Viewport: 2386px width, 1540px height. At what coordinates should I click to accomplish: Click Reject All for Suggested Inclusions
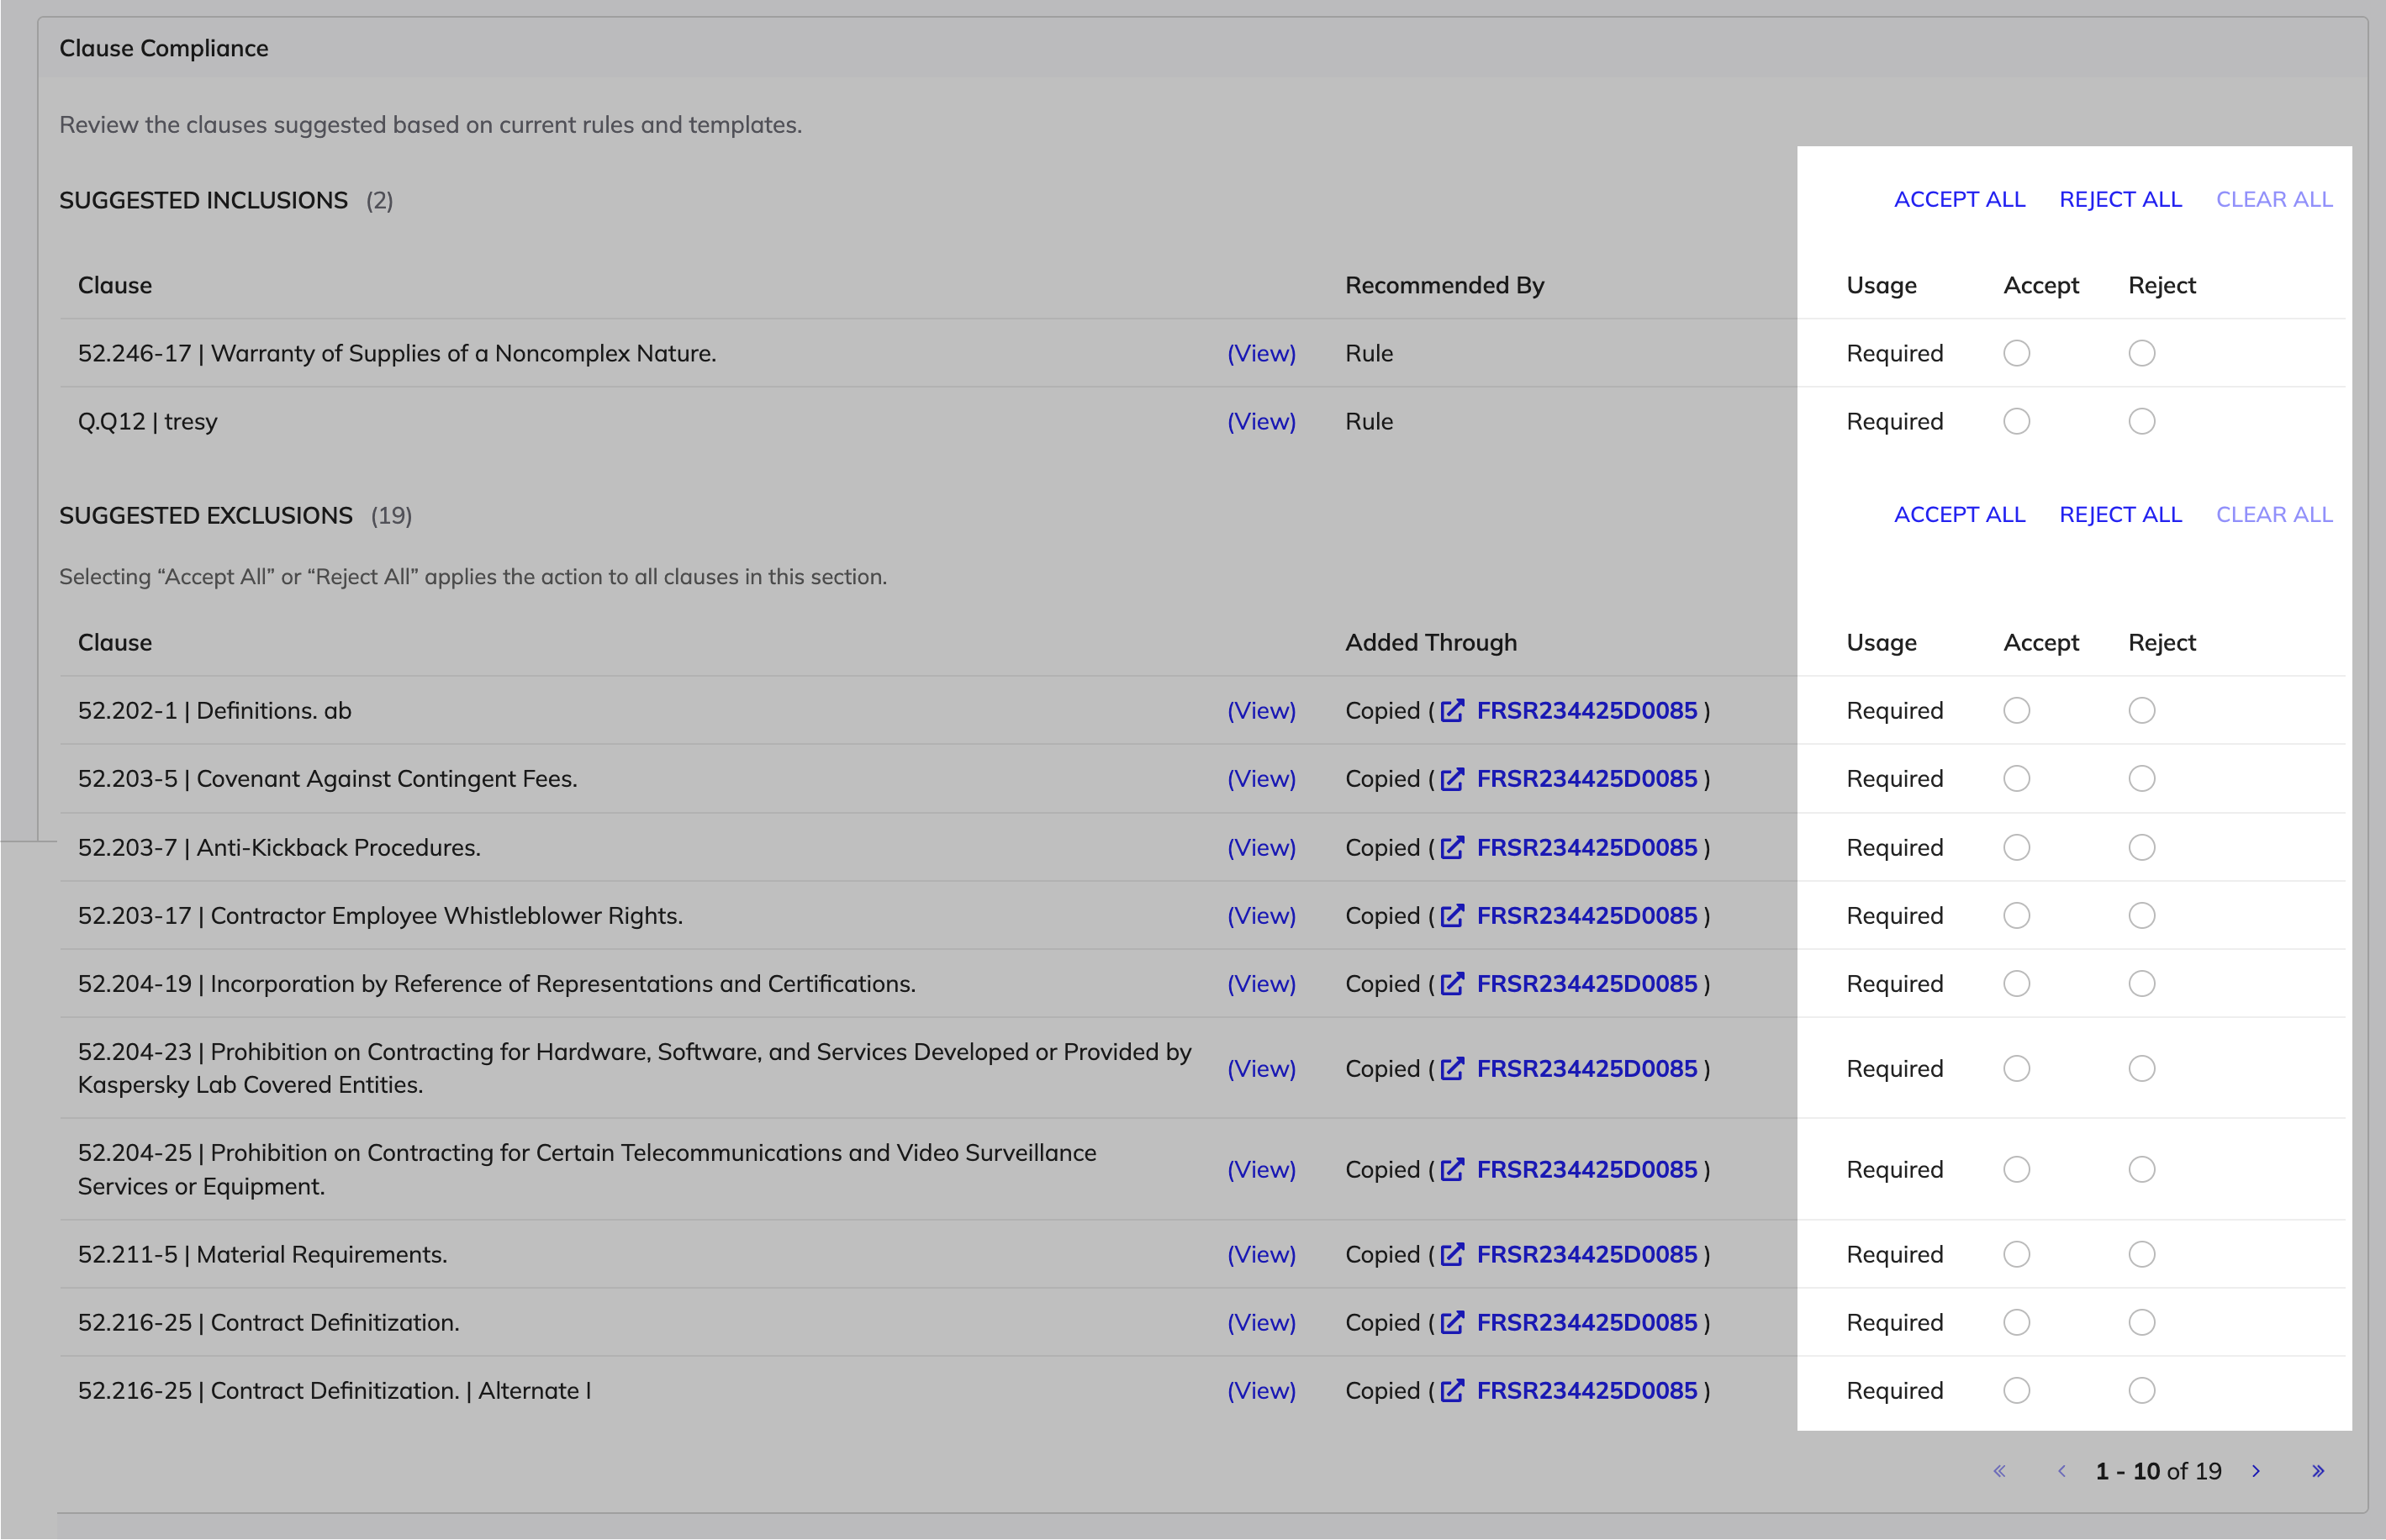[2120, 200]
